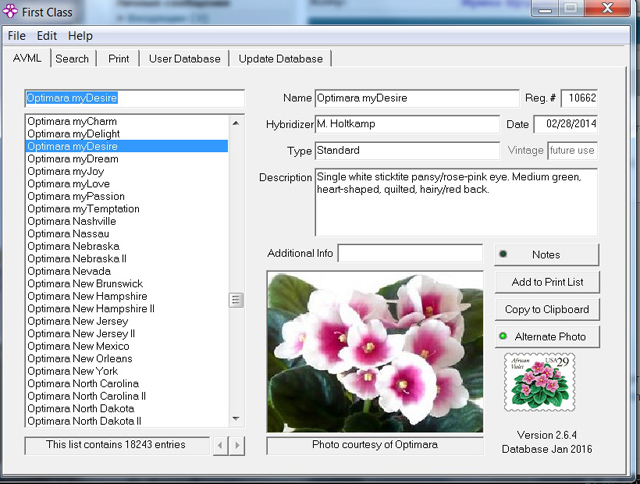
Task: Click Add to Print List button
Action: click(x=547, y=282)
